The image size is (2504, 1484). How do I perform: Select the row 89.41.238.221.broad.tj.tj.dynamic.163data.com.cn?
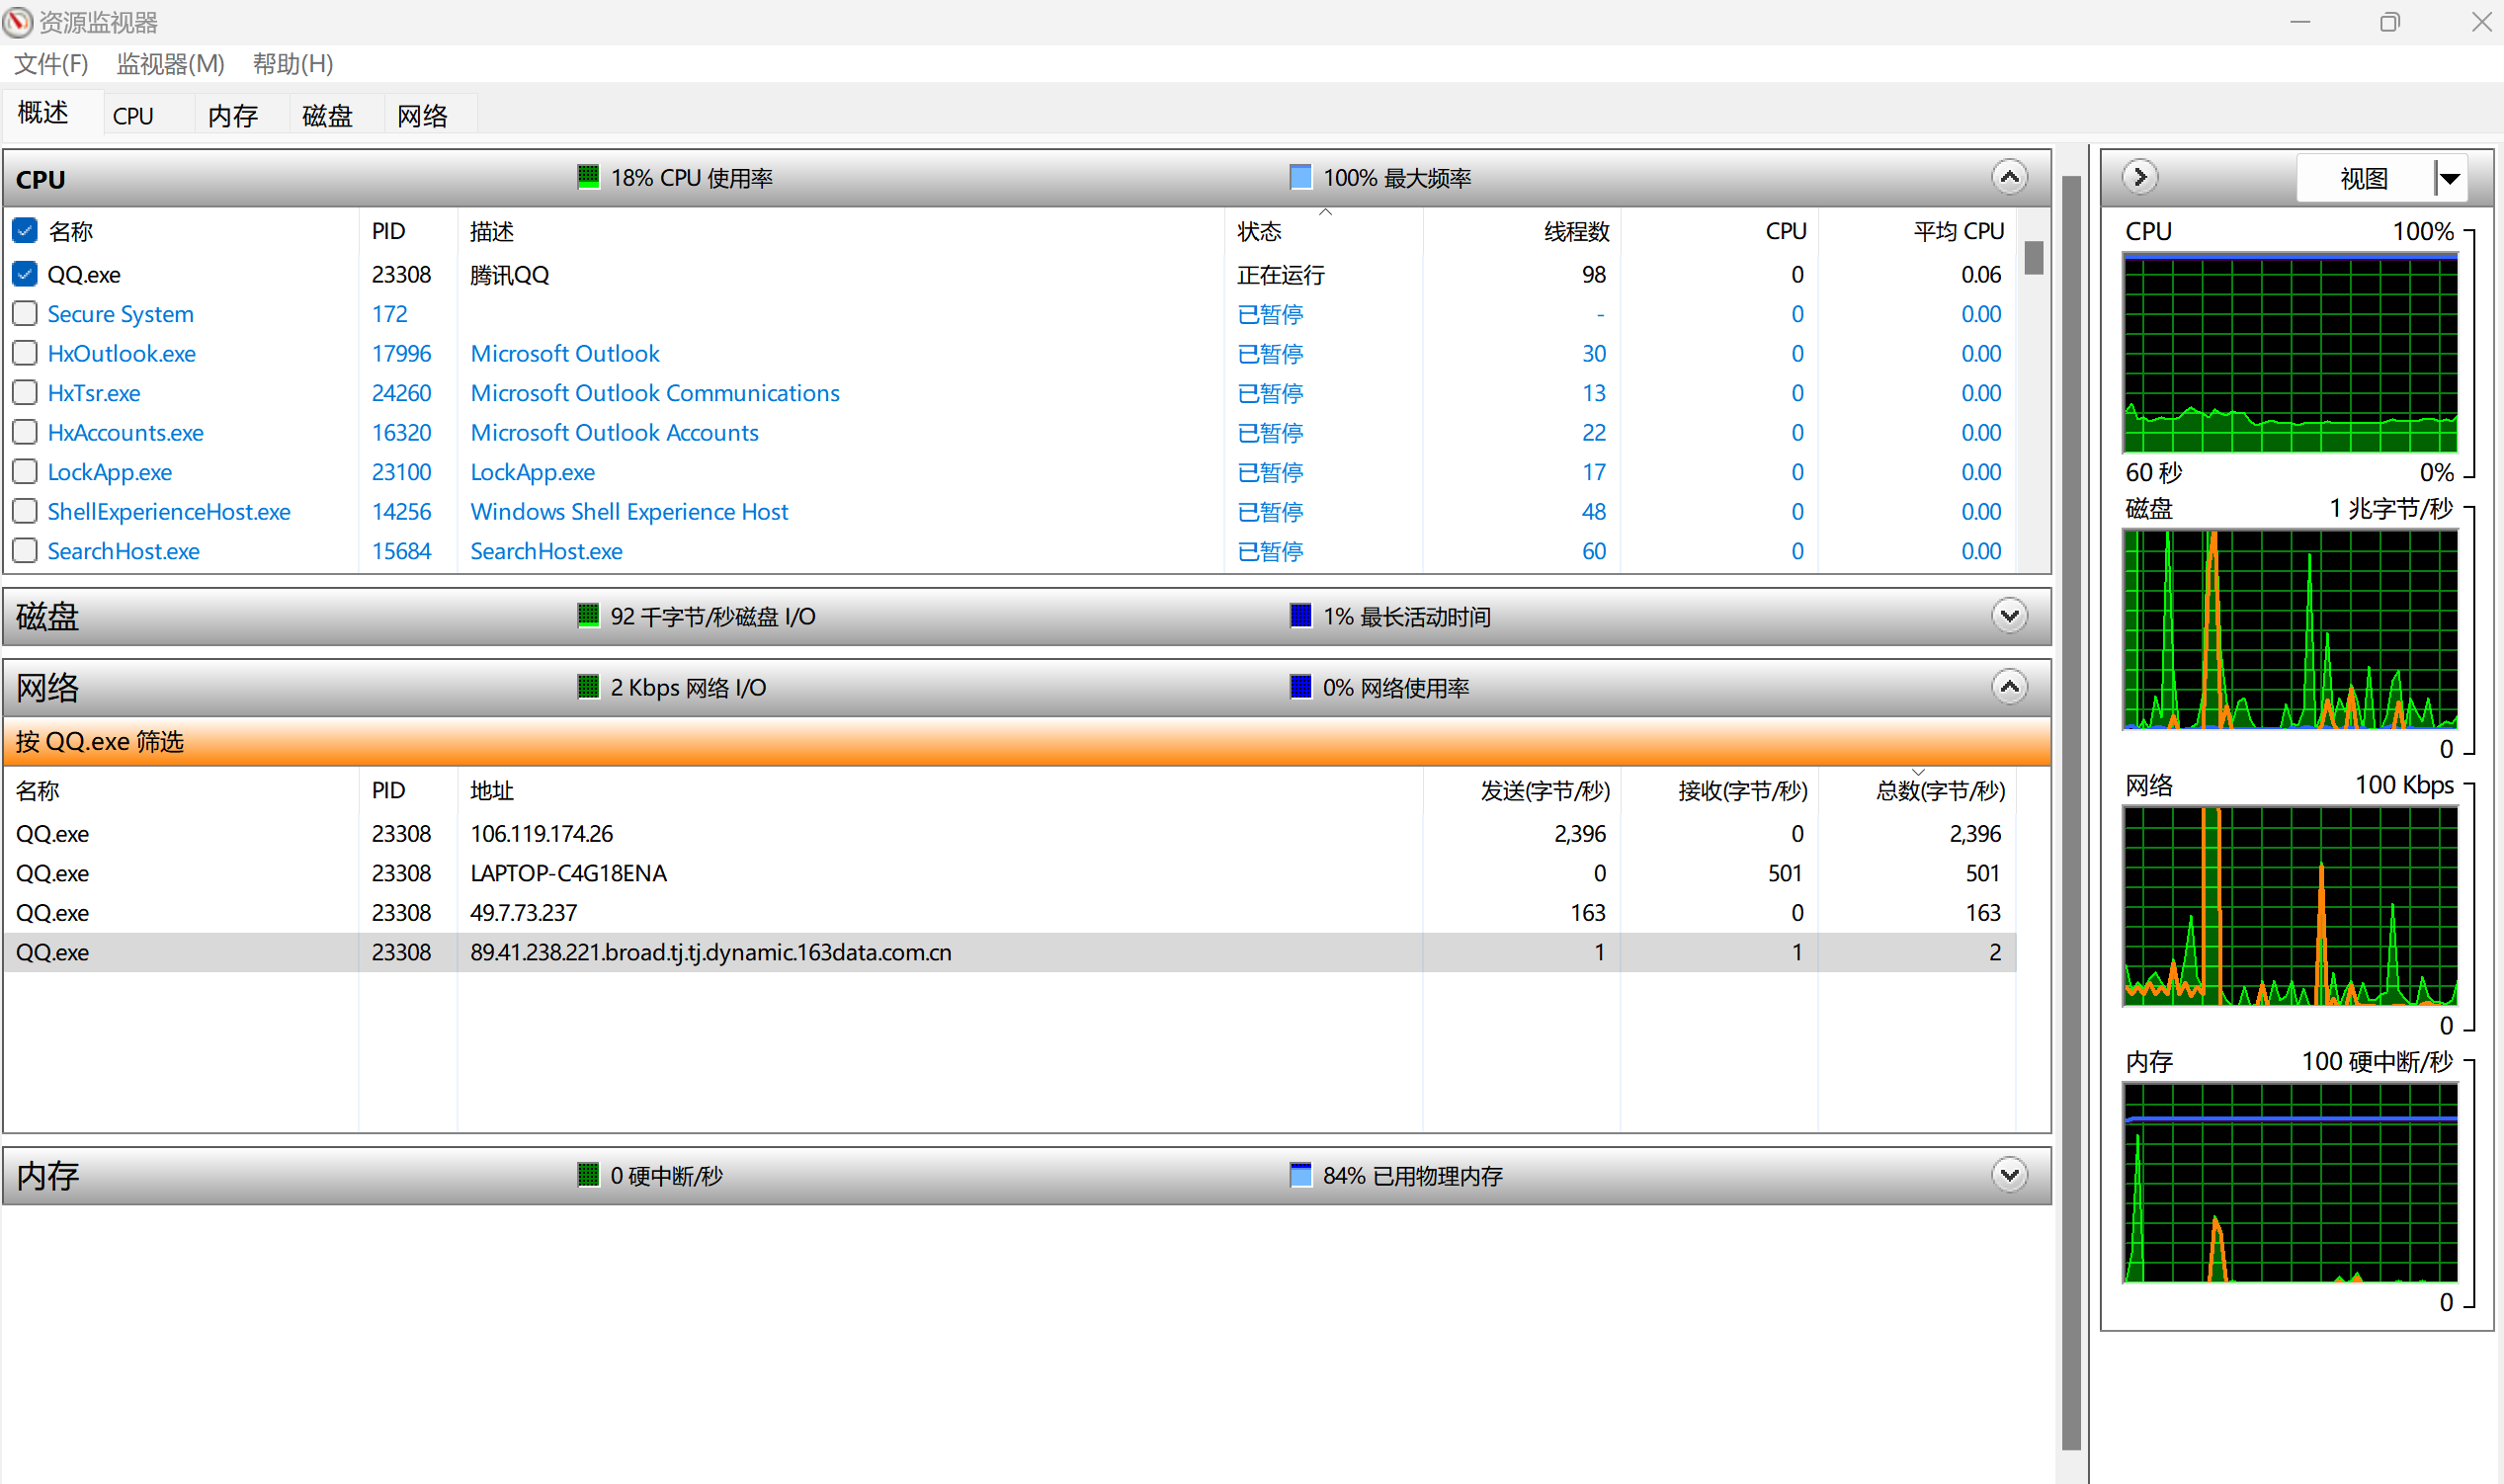pos(1010,952)
